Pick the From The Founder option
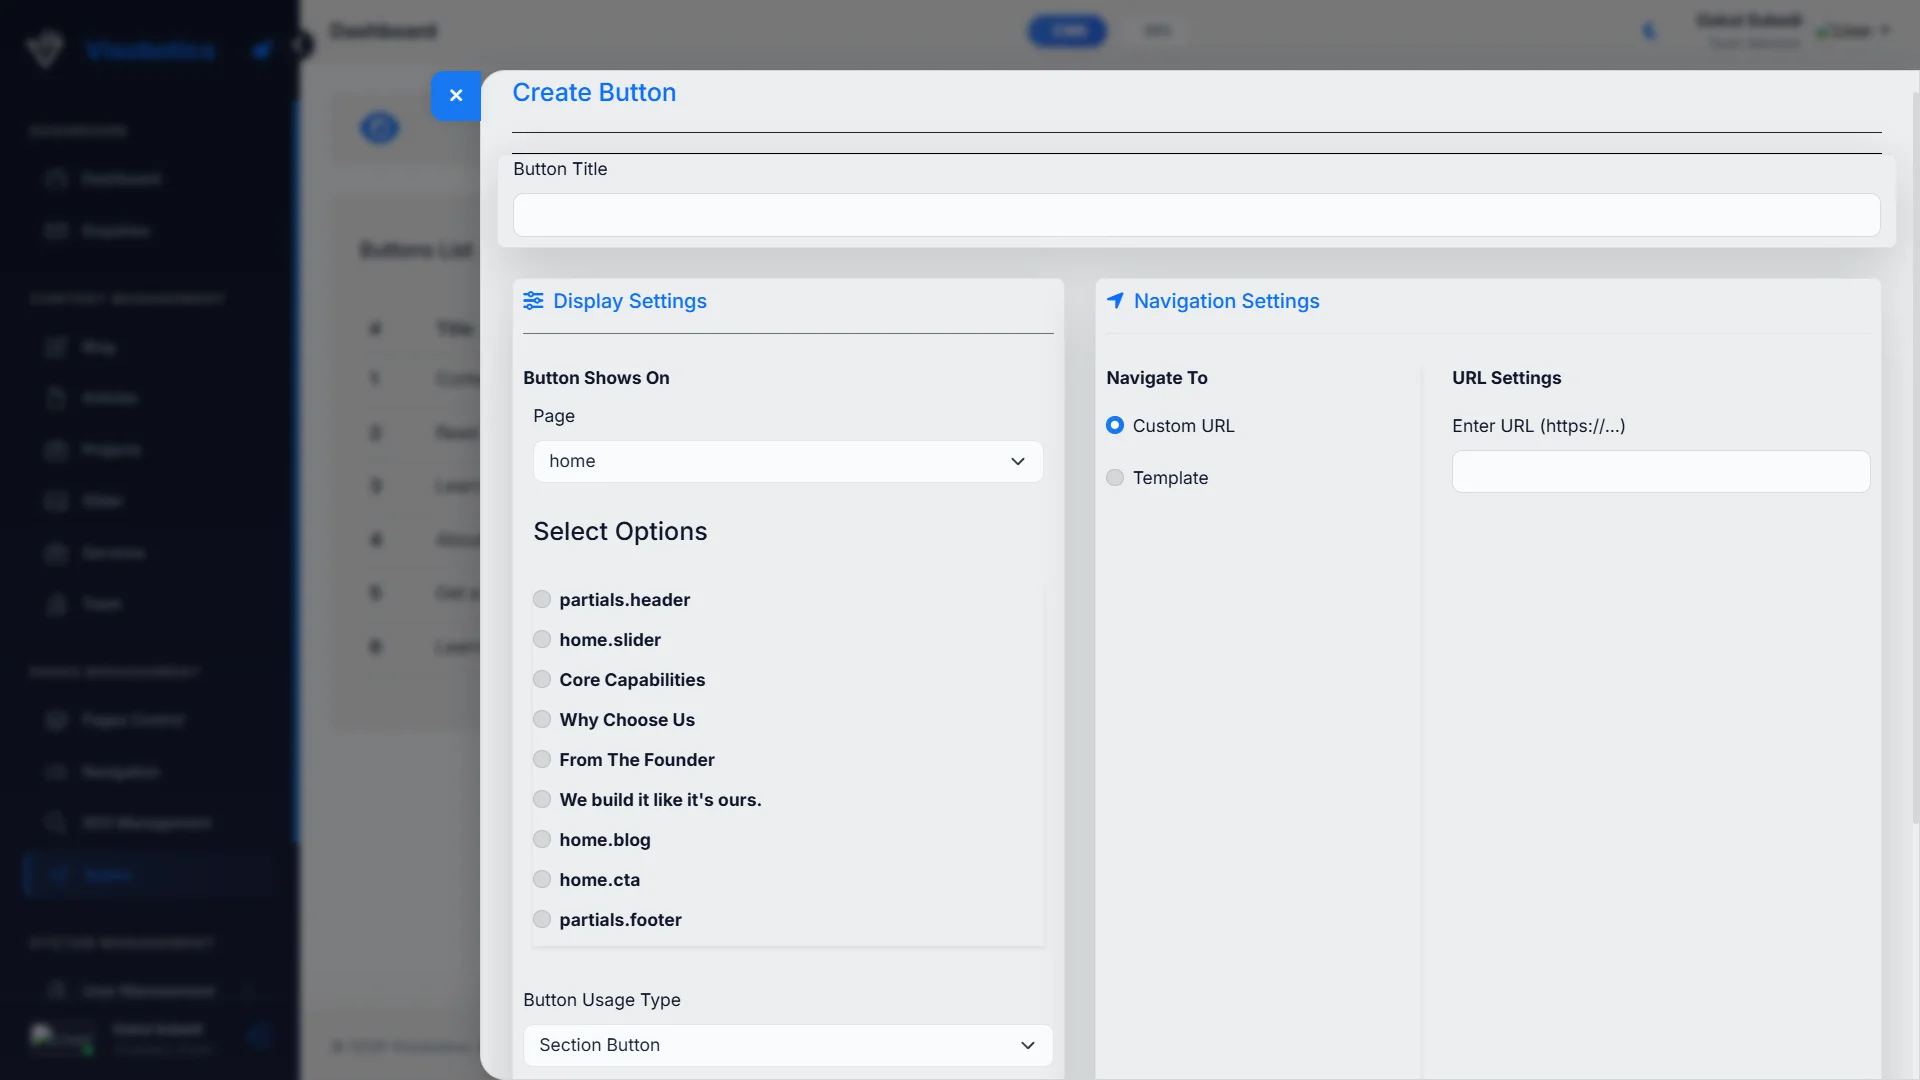 (542, 759)
